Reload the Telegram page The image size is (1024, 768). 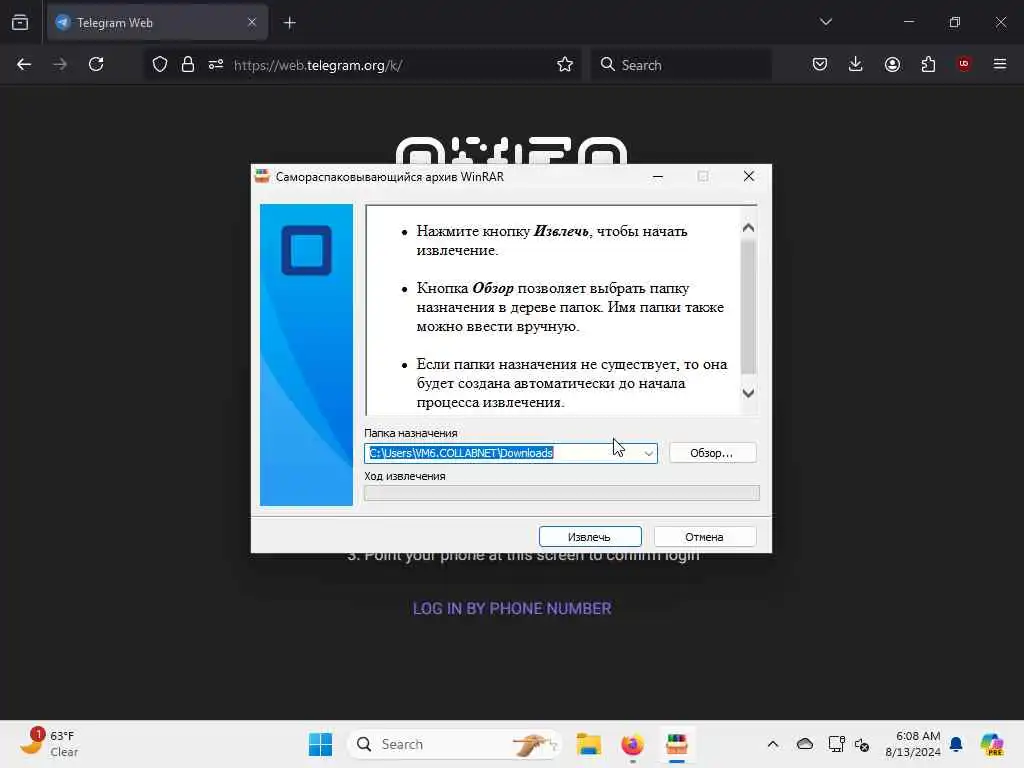(96, 65)
